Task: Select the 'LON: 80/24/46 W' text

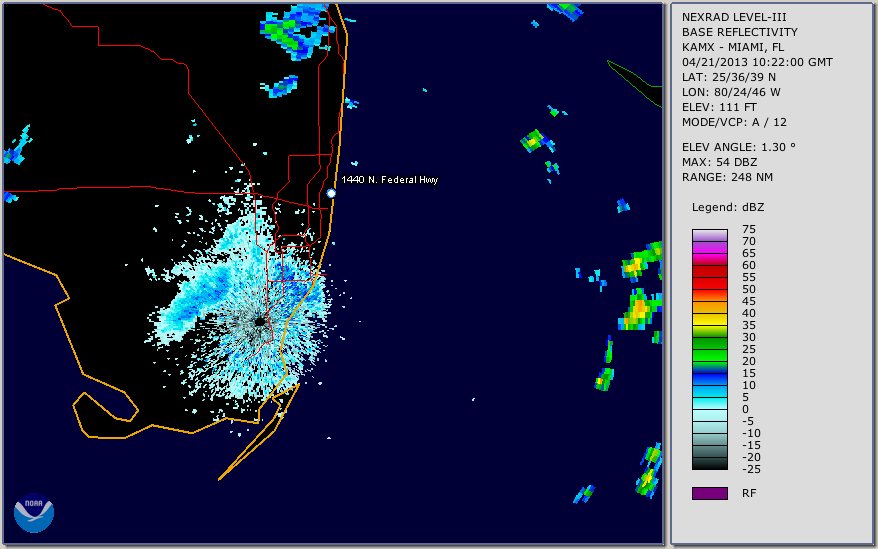Action: click(731, 92)
